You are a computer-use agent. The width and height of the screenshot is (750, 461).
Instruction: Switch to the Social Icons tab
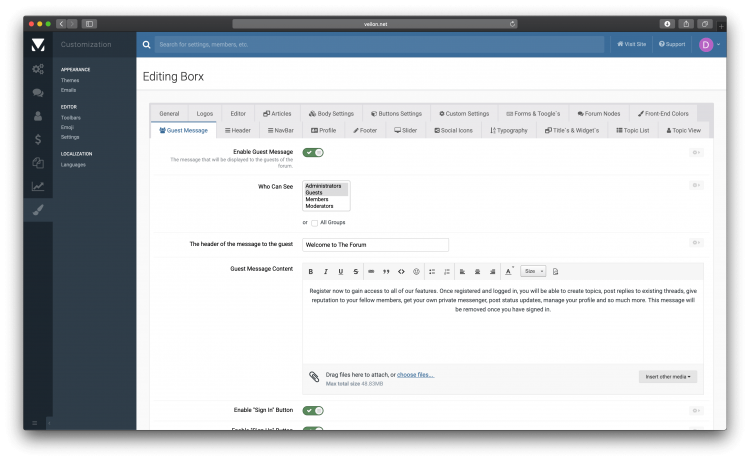click(453, 131)
